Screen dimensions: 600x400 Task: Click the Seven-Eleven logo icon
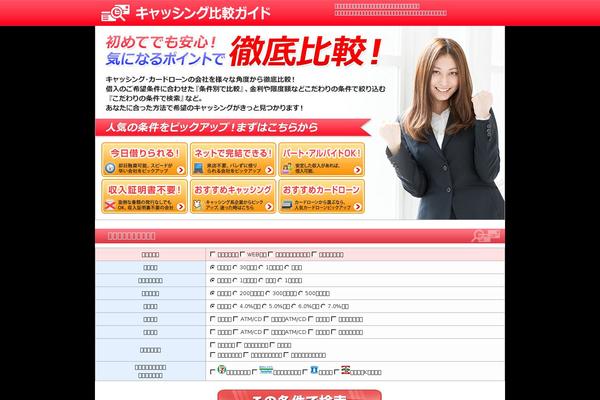[222, 370]
